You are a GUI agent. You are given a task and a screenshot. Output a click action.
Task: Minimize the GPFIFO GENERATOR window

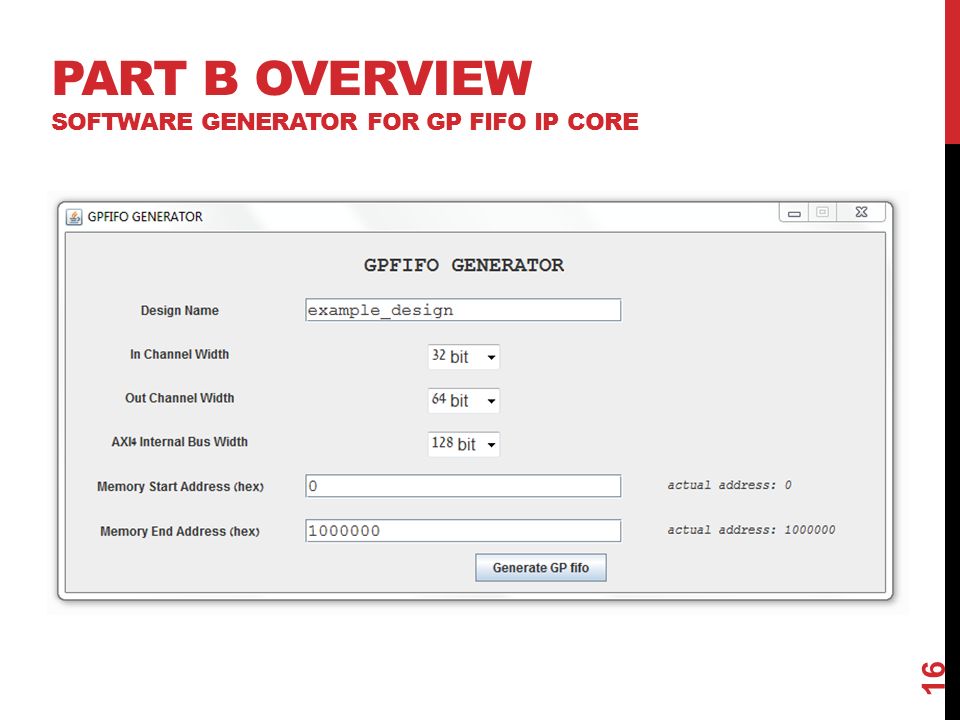794,213
